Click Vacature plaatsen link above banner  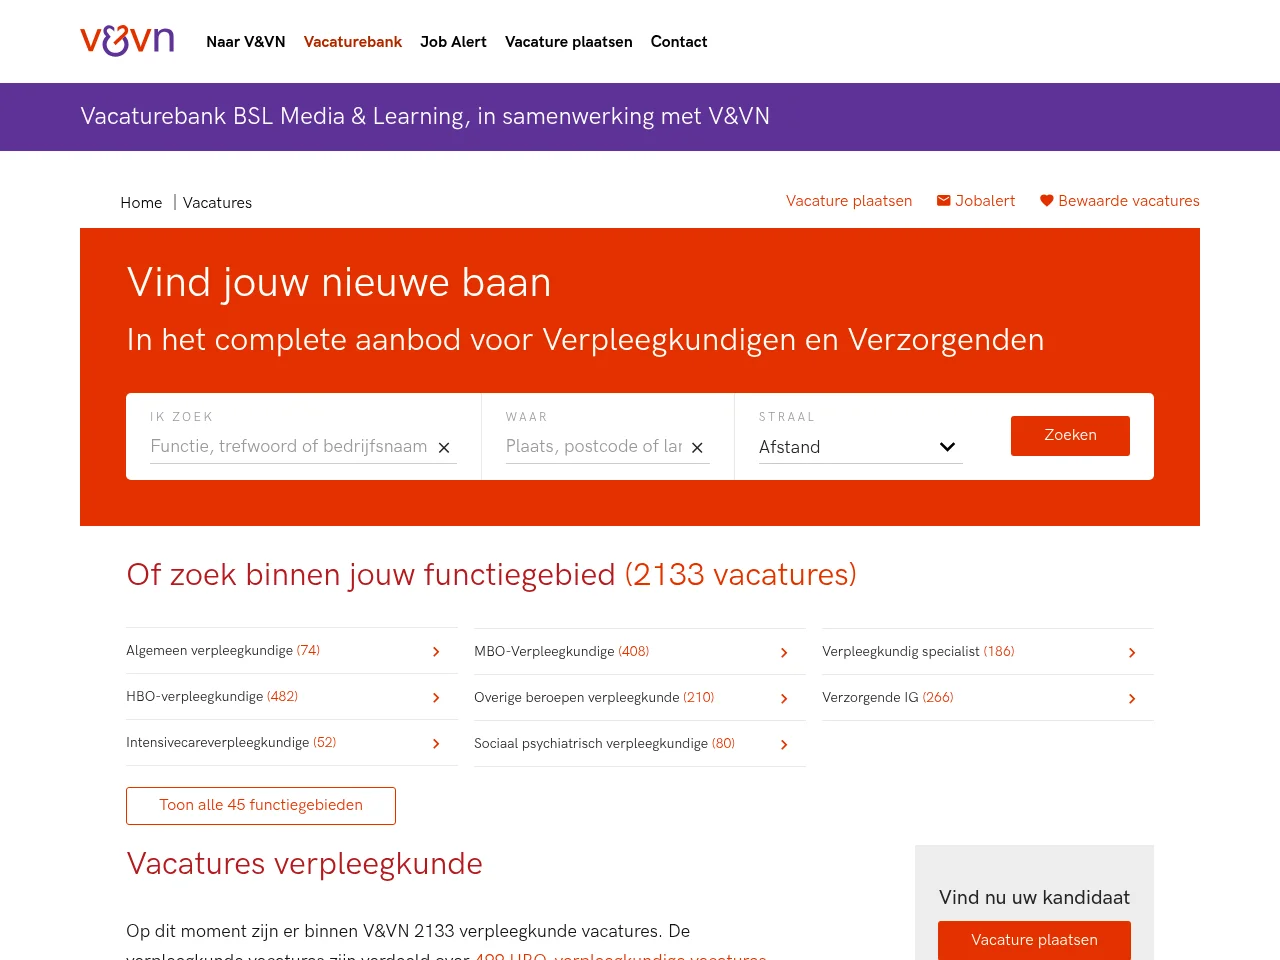point(849,201)
